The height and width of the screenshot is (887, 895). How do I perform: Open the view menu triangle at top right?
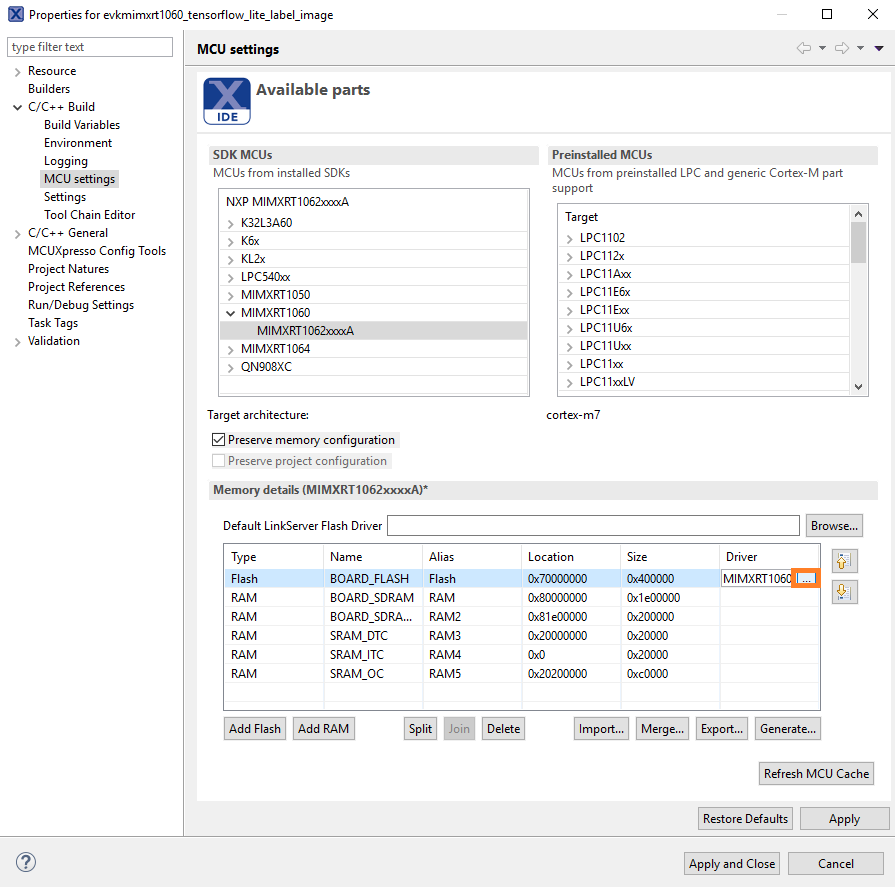[x=879, y=49]
